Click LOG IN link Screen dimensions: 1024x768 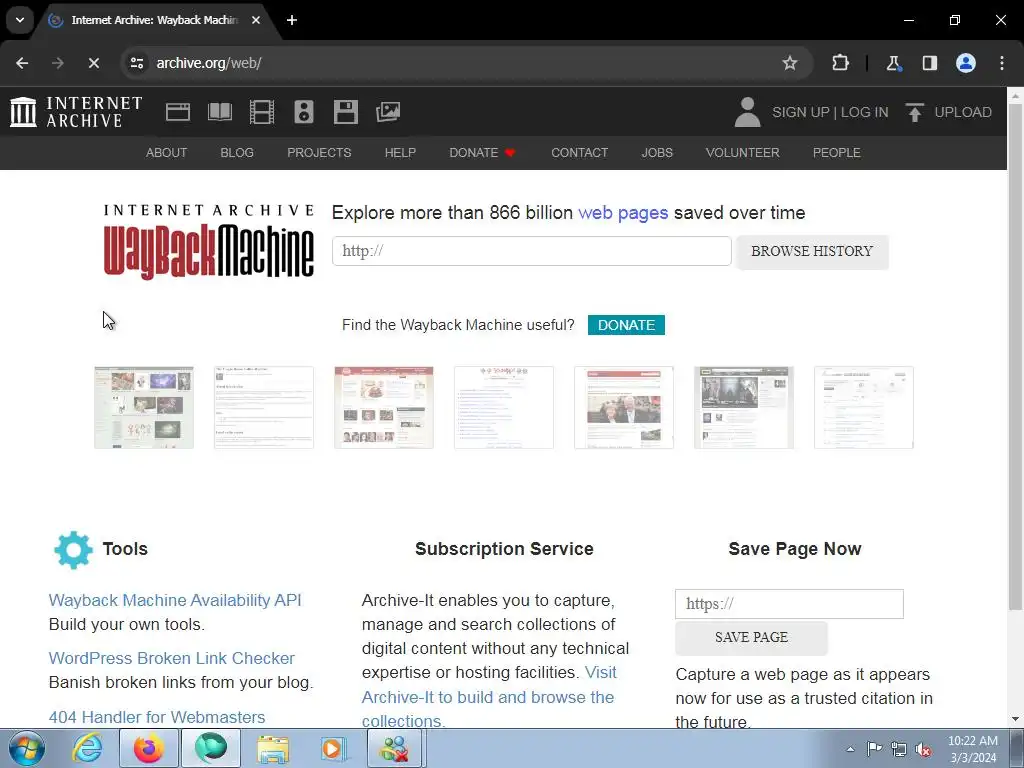tap(865, 112)
